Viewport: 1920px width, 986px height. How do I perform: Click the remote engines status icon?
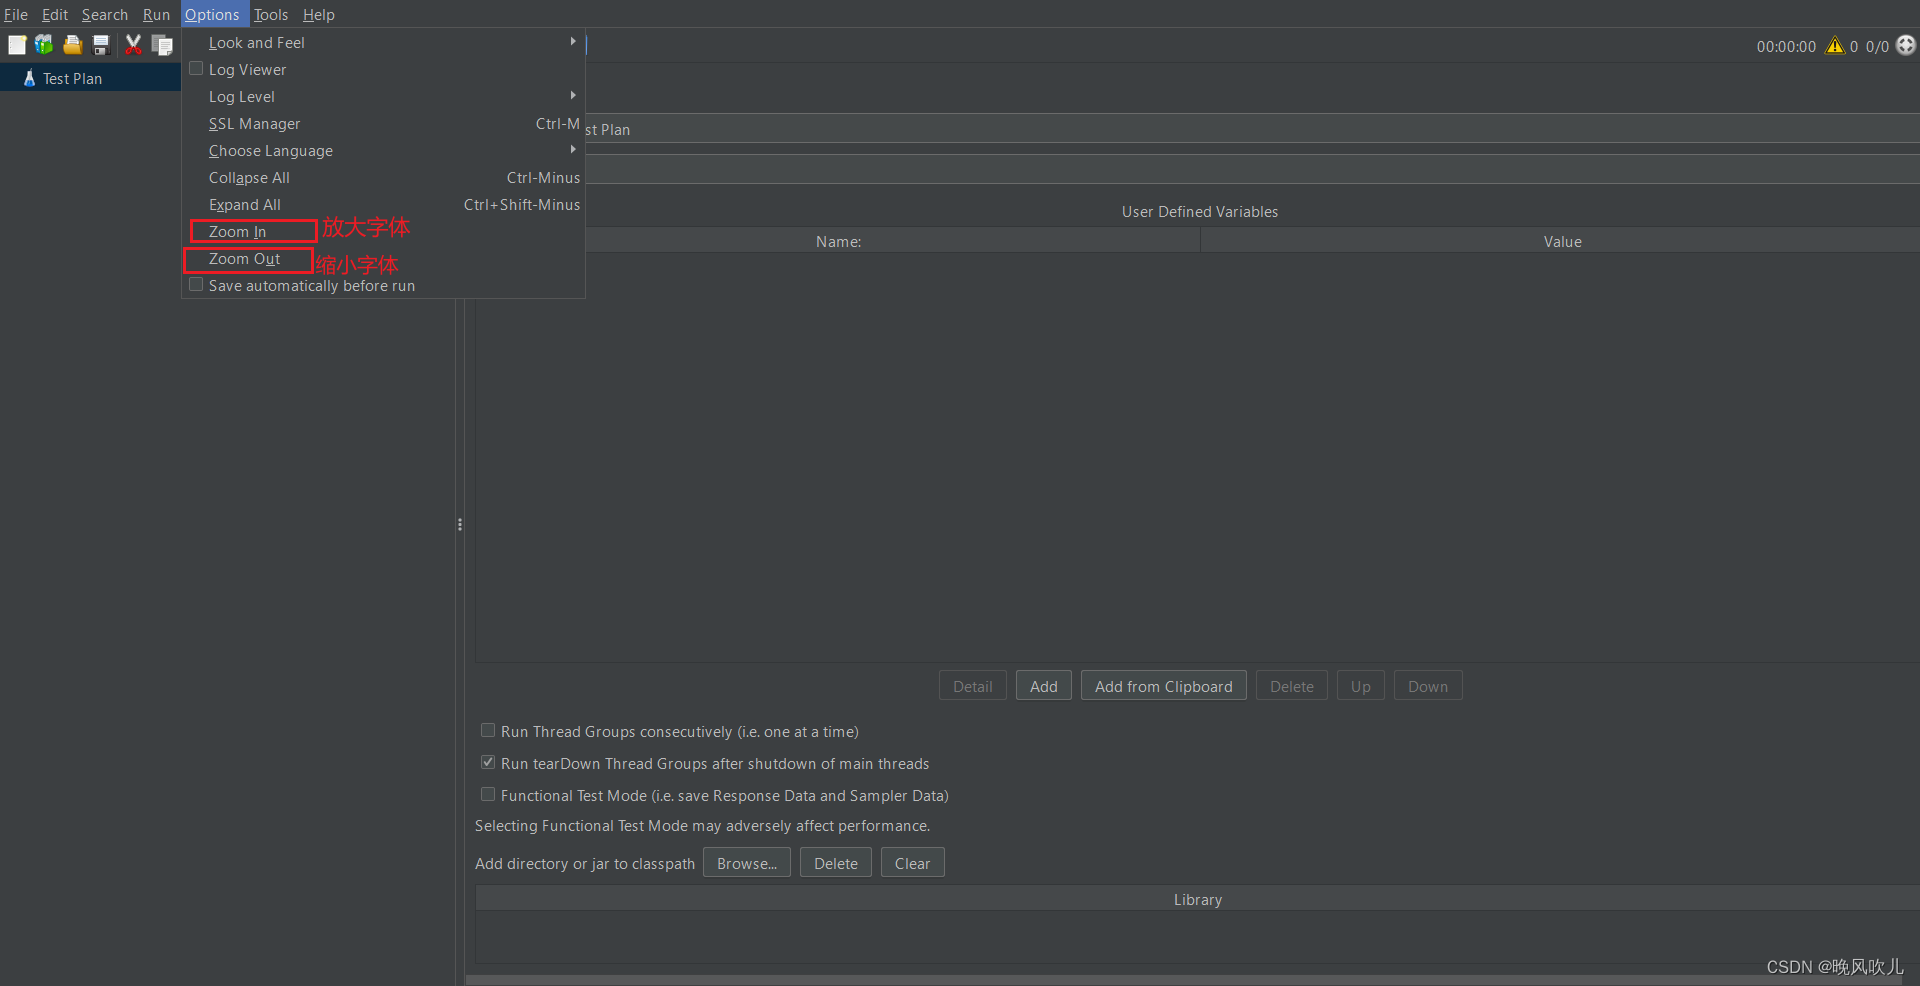[1906, 45]
